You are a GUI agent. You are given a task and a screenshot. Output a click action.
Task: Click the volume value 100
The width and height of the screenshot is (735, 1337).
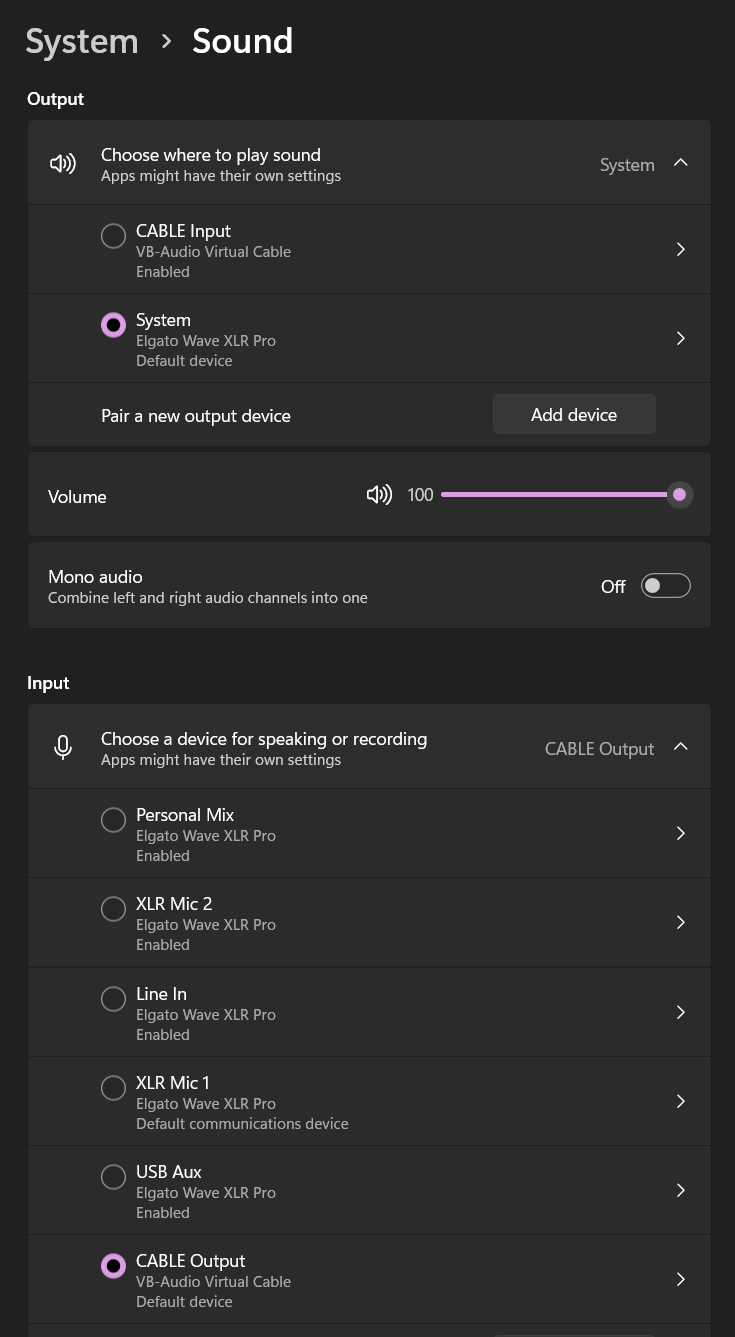click(x=420, y=495)
